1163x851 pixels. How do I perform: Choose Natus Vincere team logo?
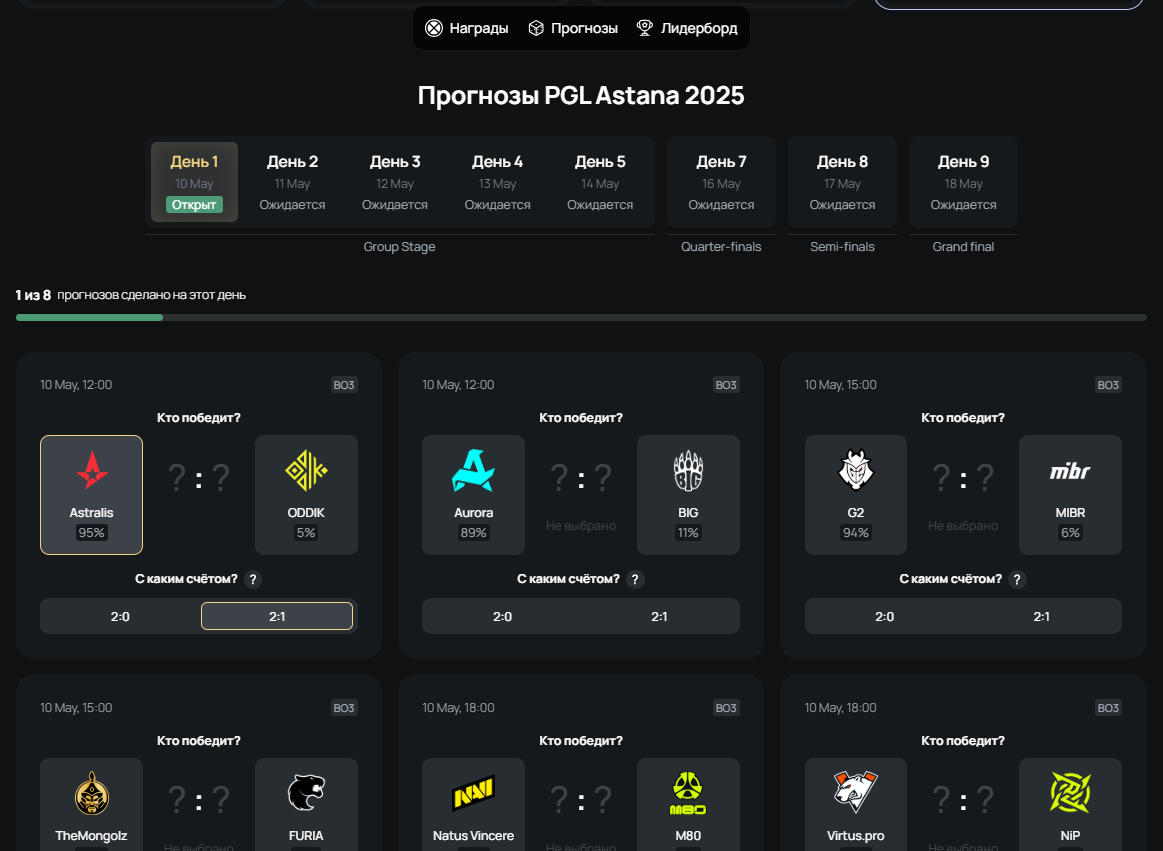pos(473,793)
